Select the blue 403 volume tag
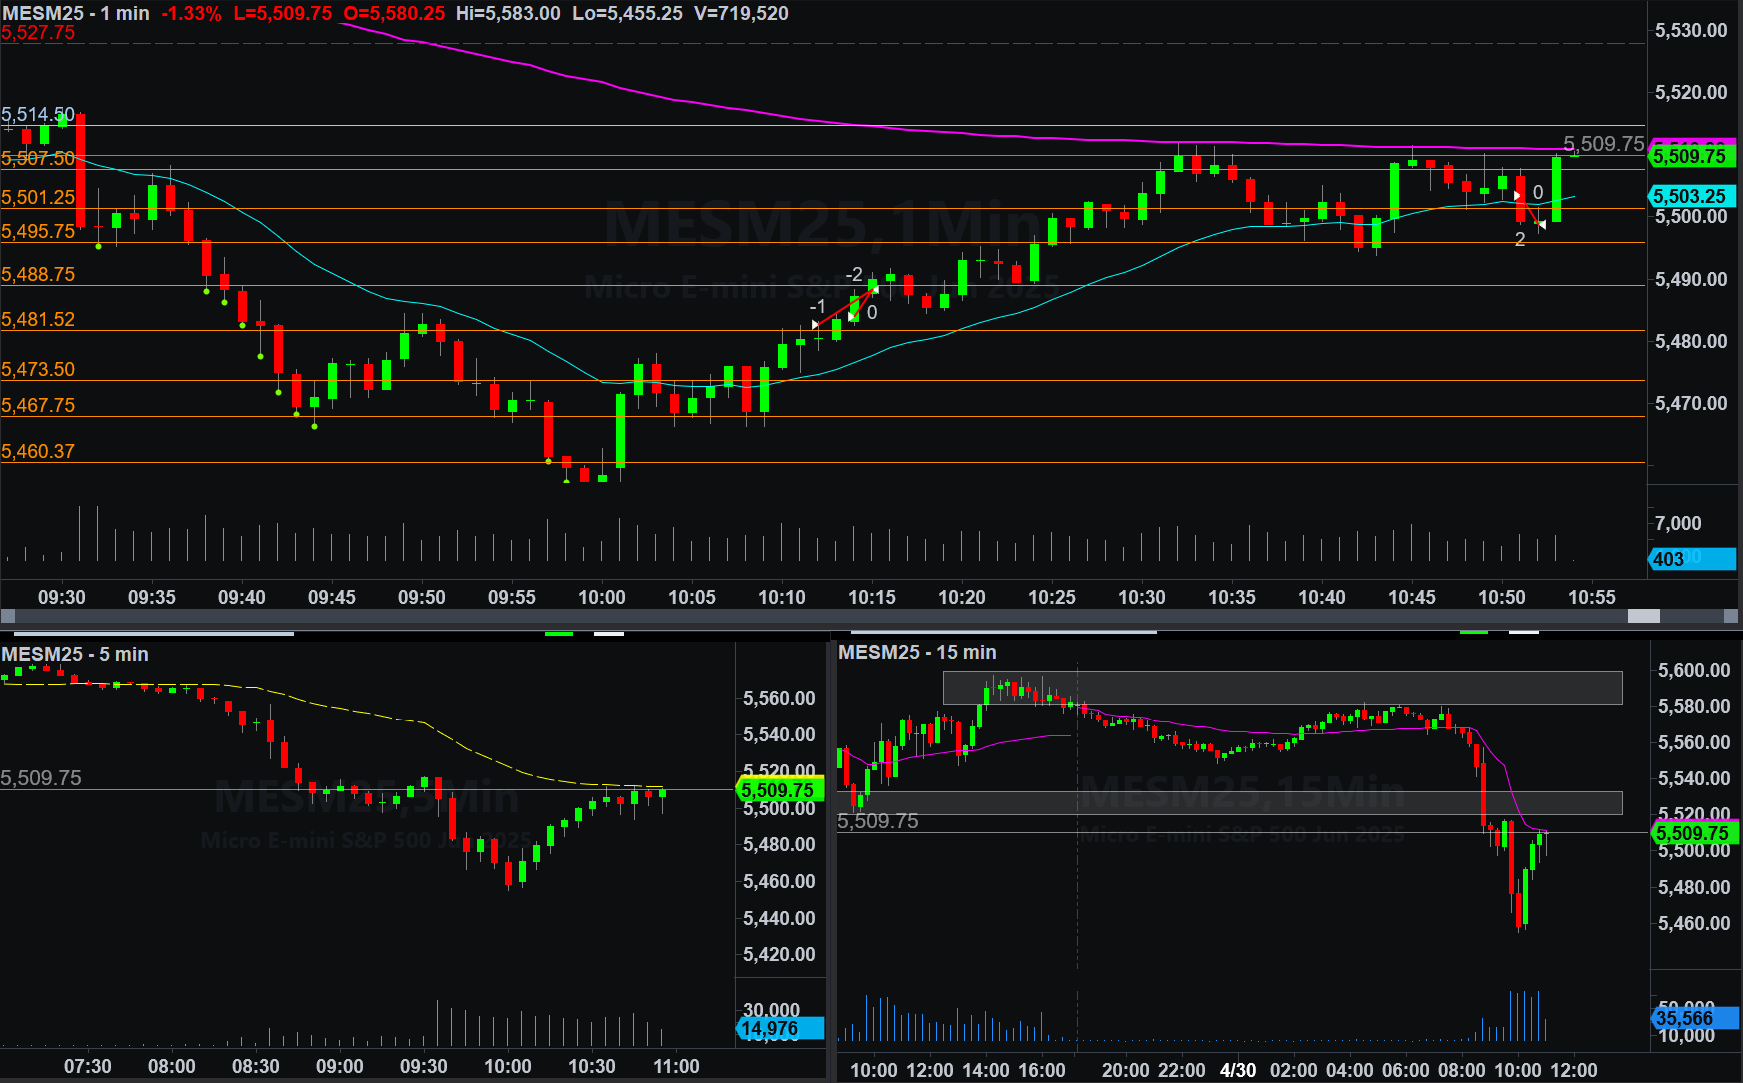 (1690, 559)
